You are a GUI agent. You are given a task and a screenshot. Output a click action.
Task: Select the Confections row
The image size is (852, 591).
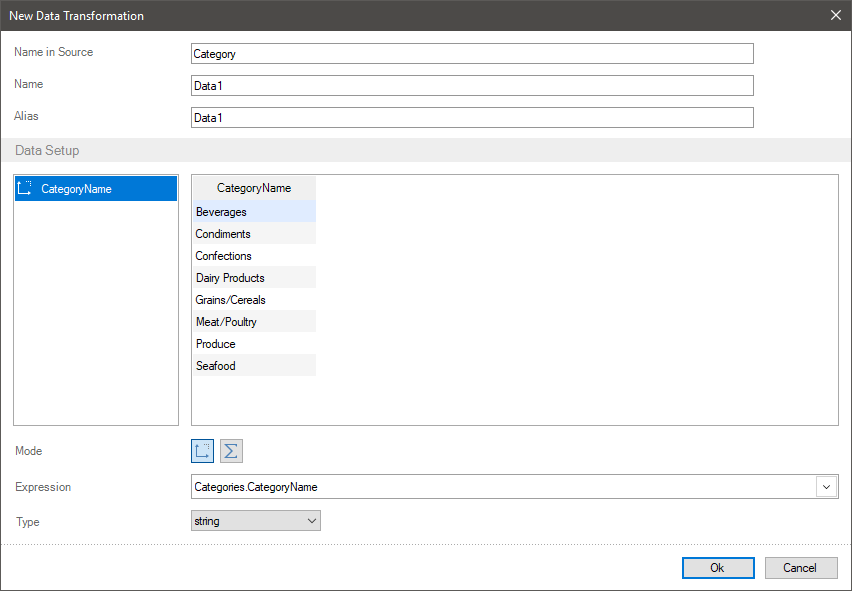coord(254,256)
